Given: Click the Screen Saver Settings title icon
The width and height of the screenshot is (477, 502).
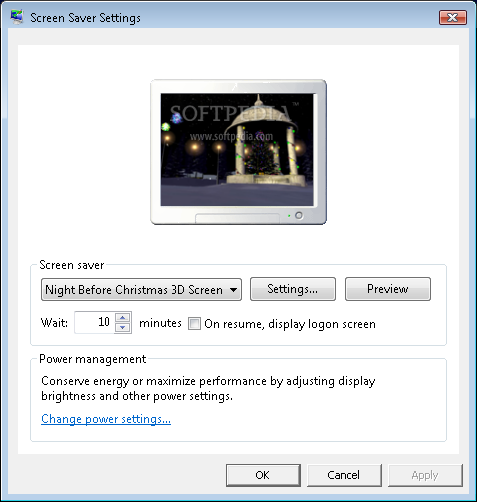Looking at the screenshot, I should [17, 17].
